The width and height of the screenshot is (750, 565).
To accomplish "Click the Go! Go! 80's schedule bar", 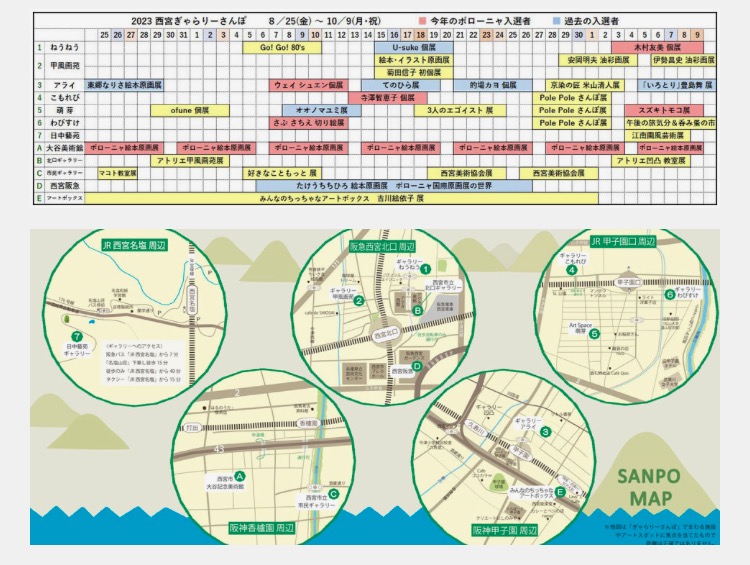I will pyautogui.click(x=282, y=47).
